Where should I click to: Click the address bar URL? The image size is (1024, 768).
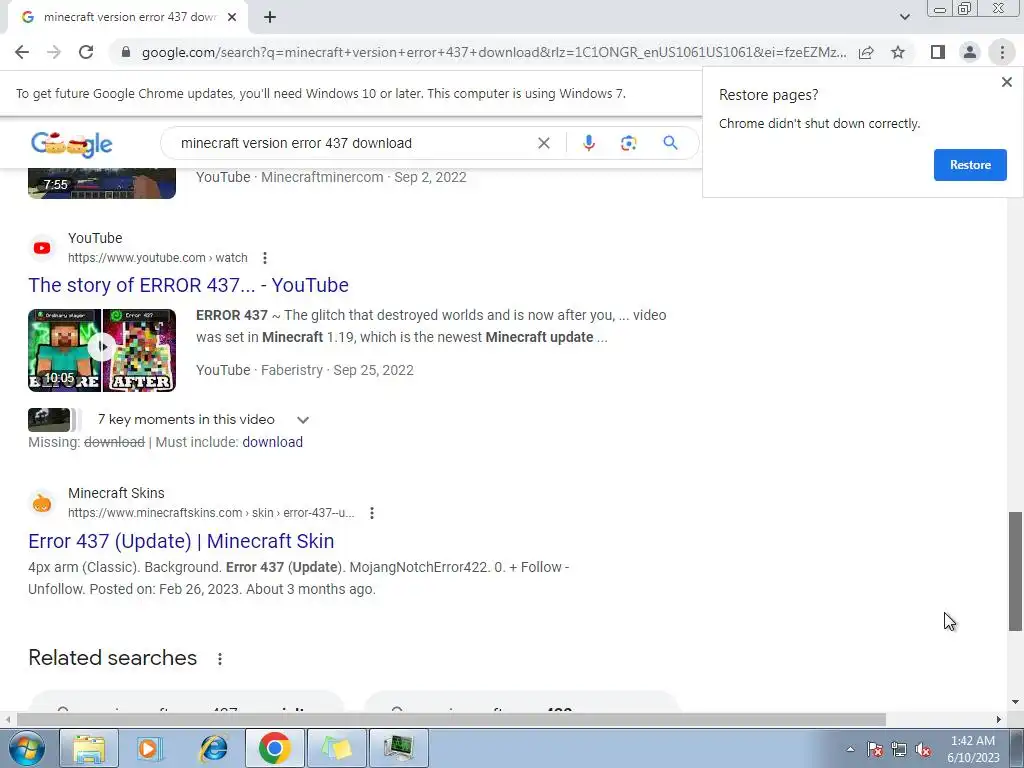point(494,52)
